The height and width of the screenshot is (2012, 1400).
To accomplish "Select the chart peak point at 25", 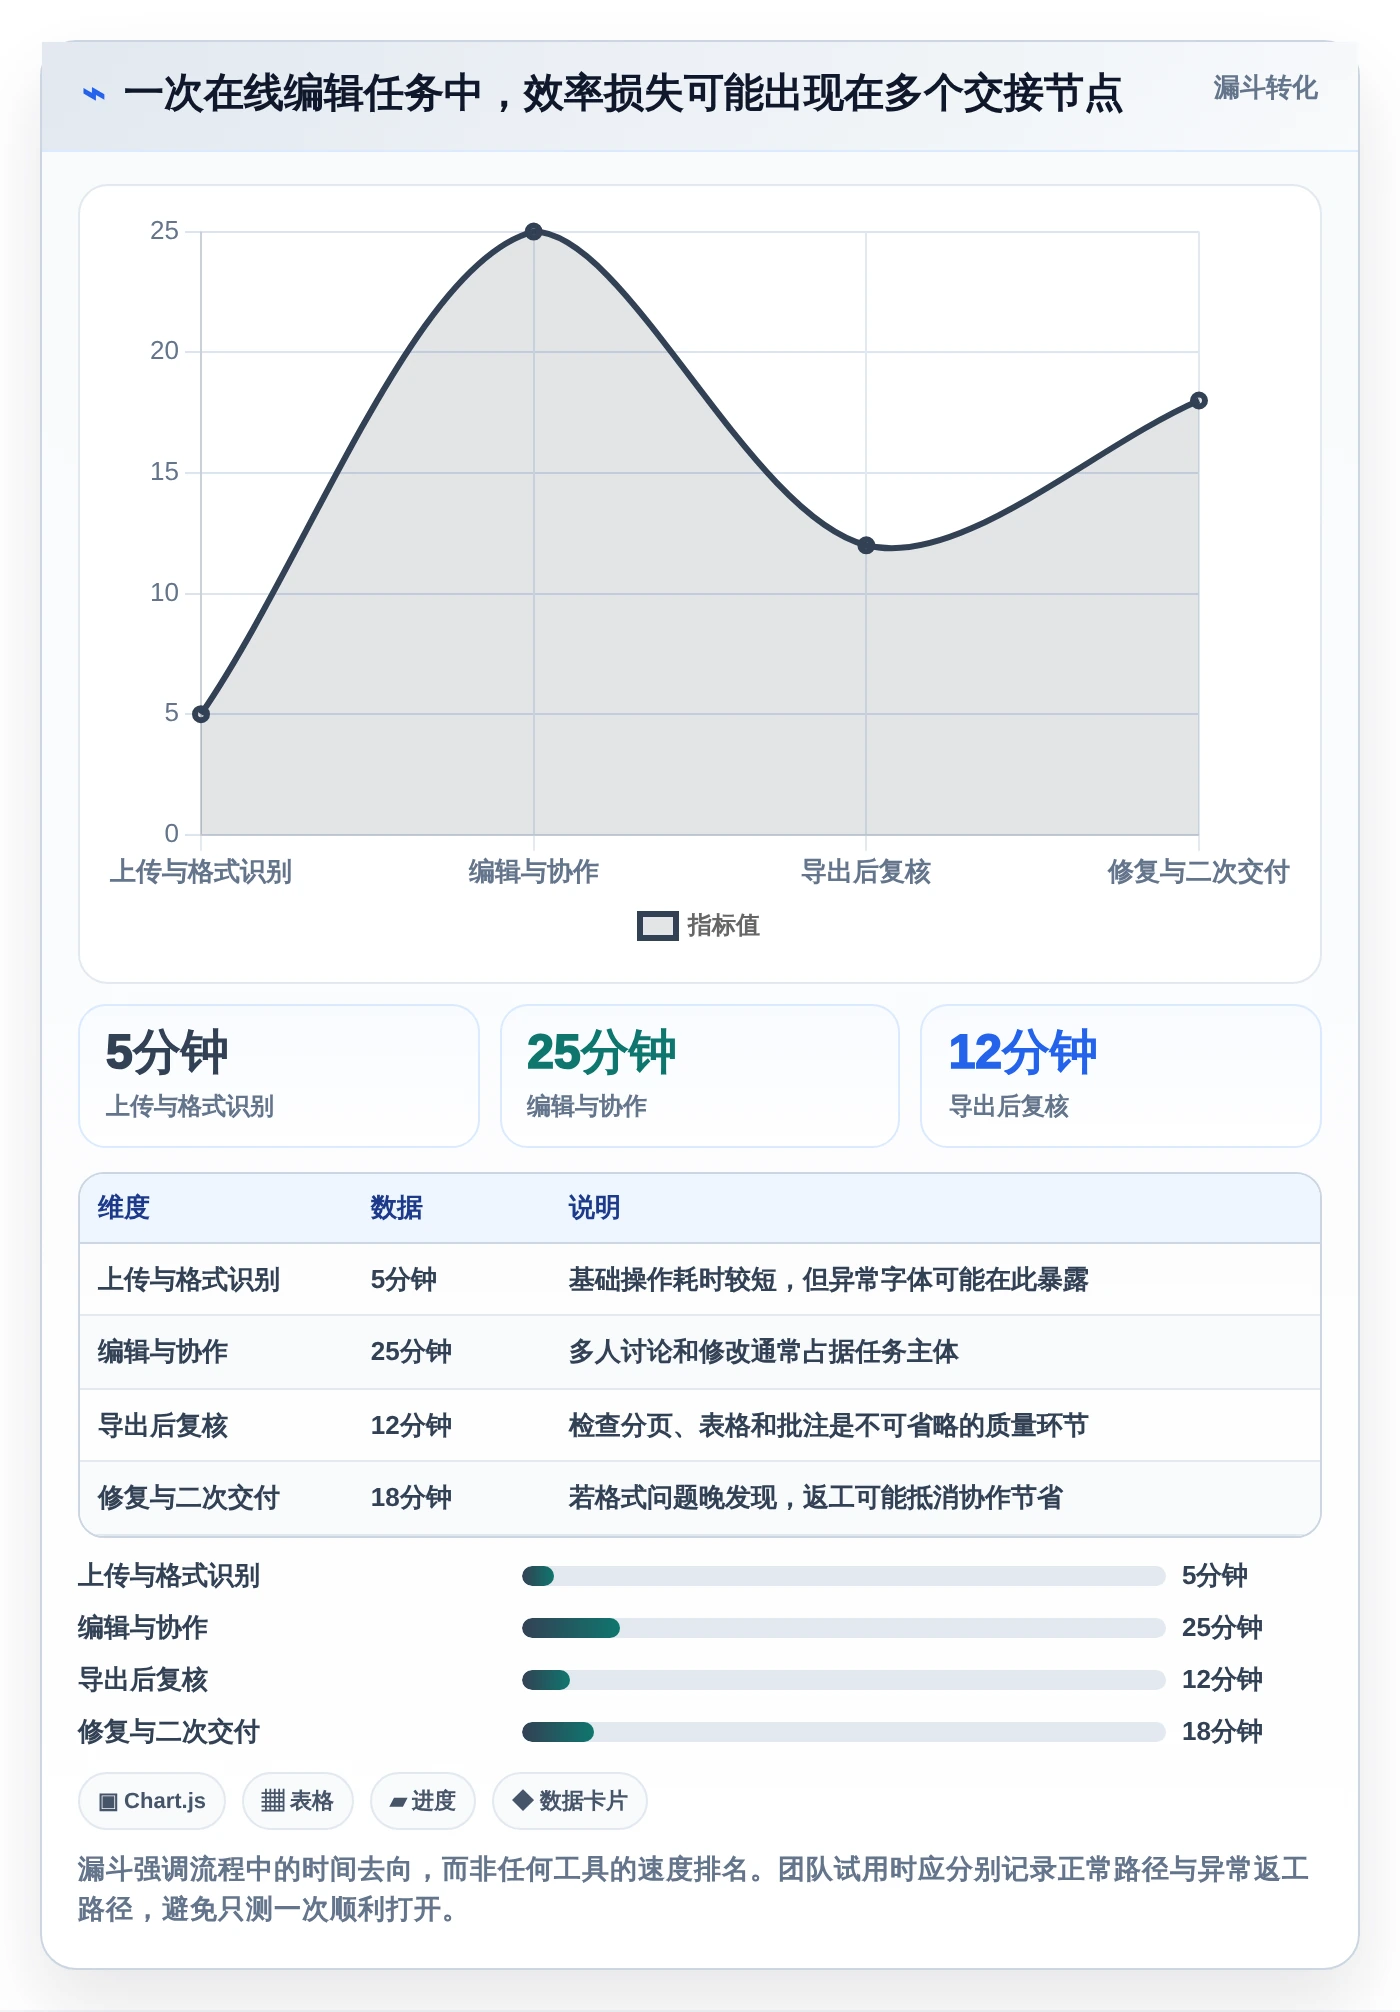I will coord(534,232).
